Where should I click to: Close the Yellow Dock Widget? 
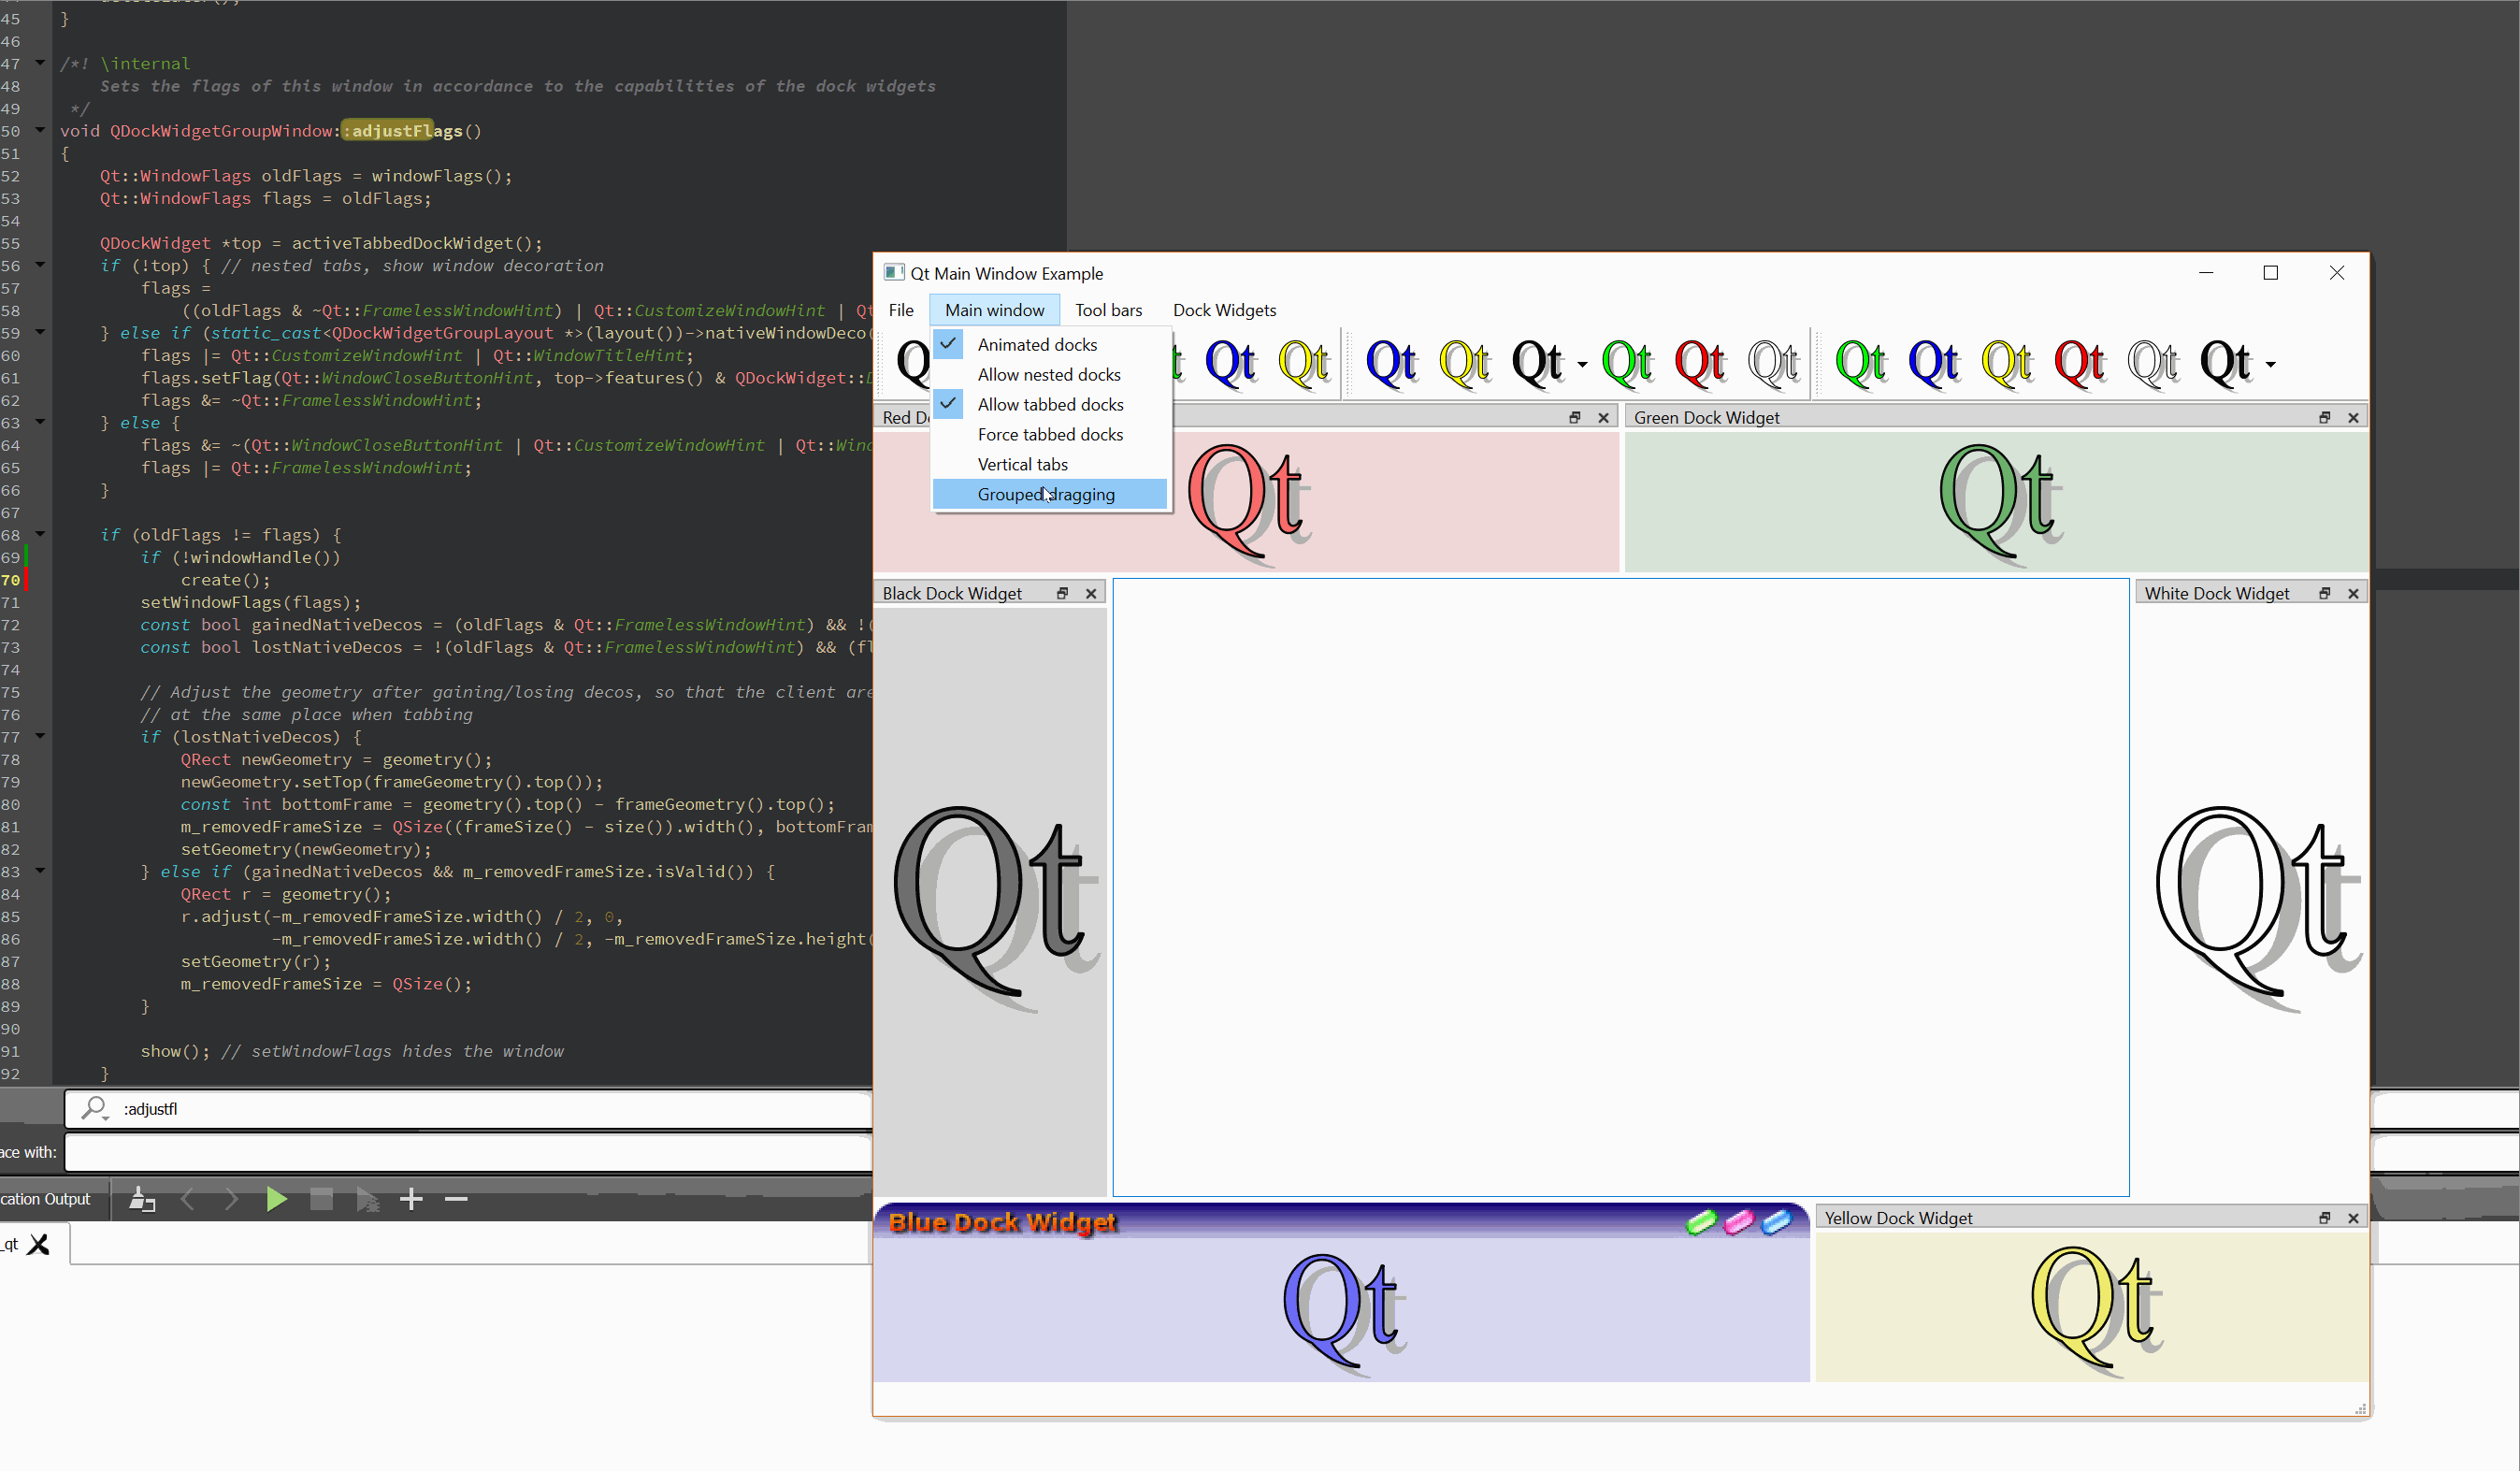point(2353,1218)
